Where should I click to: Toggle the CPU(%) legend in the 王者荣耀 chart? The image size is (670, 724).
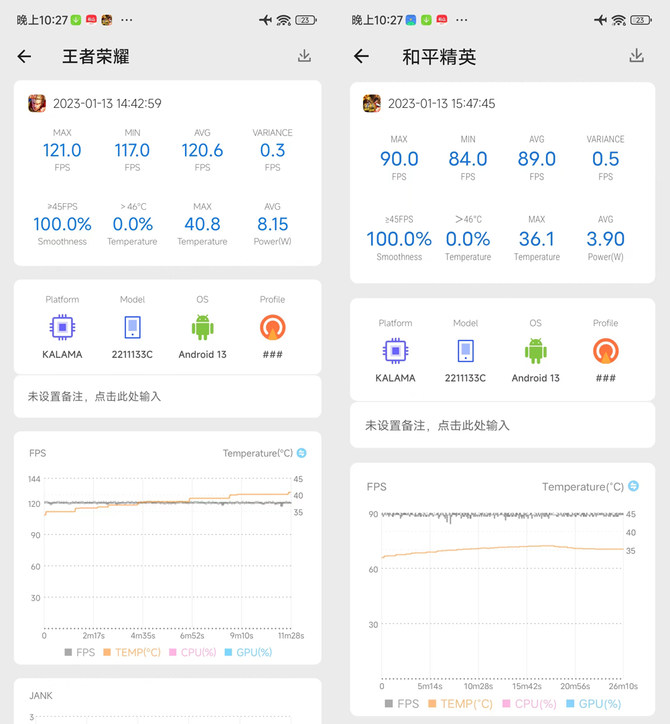point(193,652)
